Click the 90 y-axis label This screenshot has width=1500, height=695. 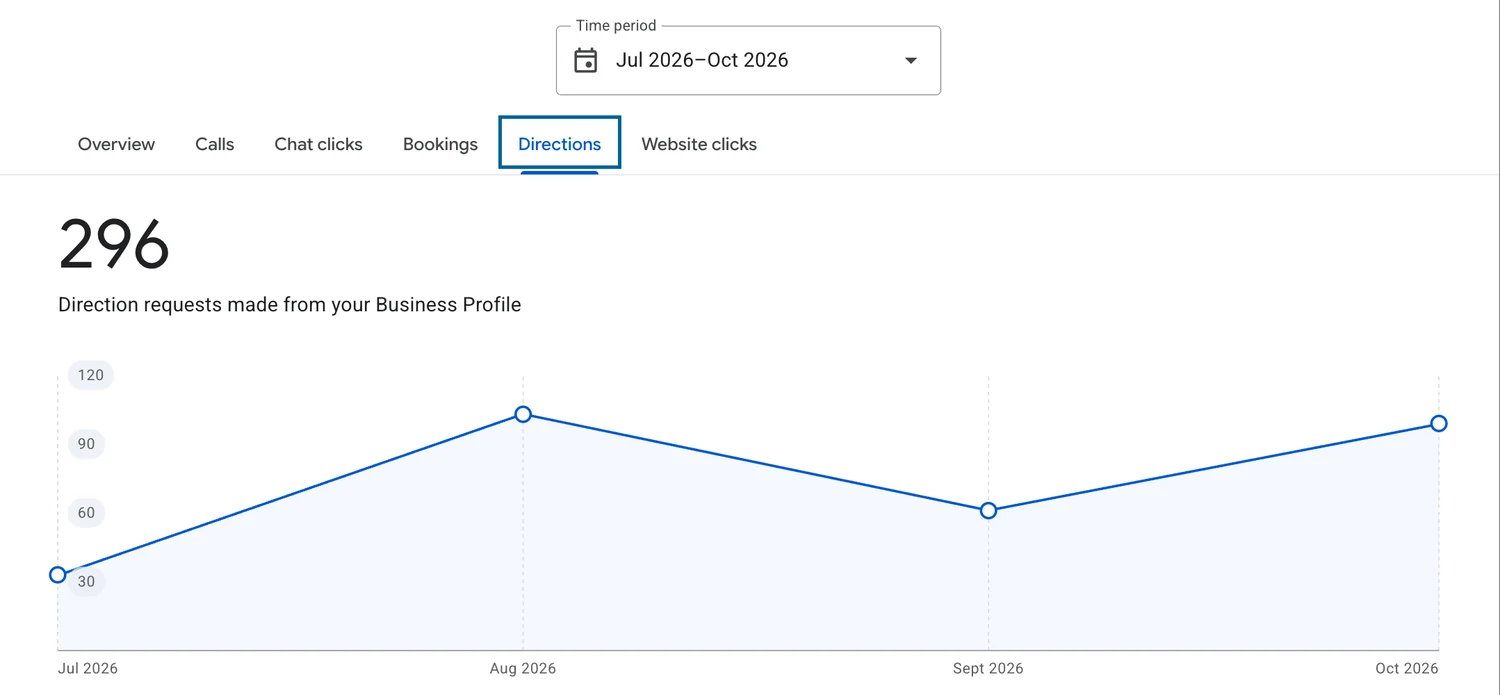[x=87, y=444]
